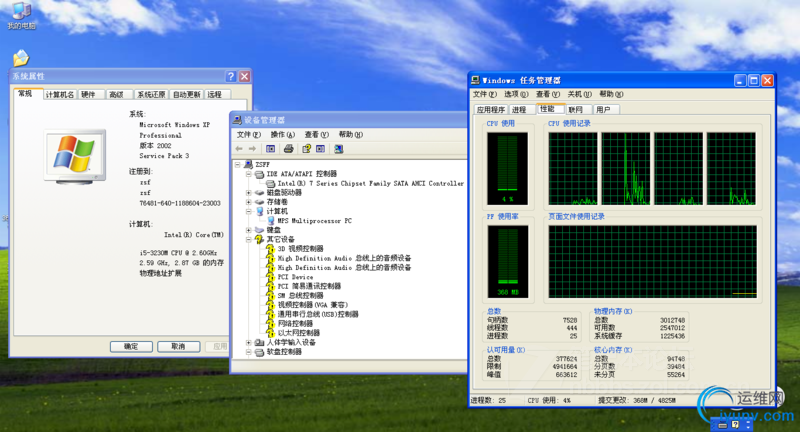Switch to 系统还原 tab
Viewport: 800px width, 432px height.
pyautogui.click(x=151, y=94)
